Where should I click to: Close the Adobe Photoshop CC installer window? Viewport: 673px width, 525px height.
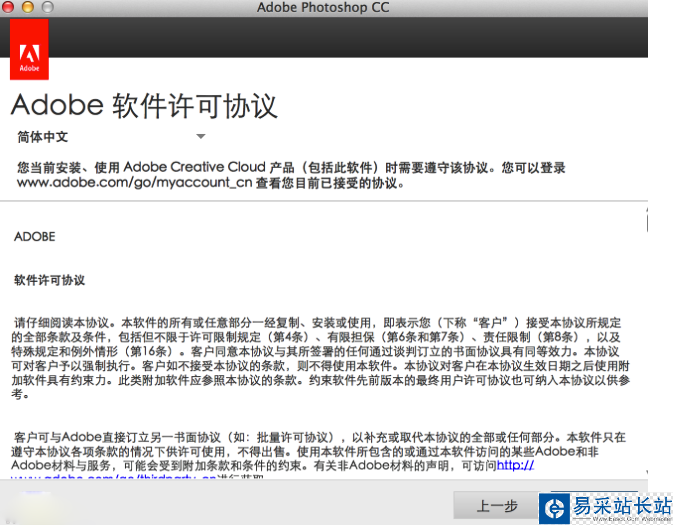[x=9, y=7]
